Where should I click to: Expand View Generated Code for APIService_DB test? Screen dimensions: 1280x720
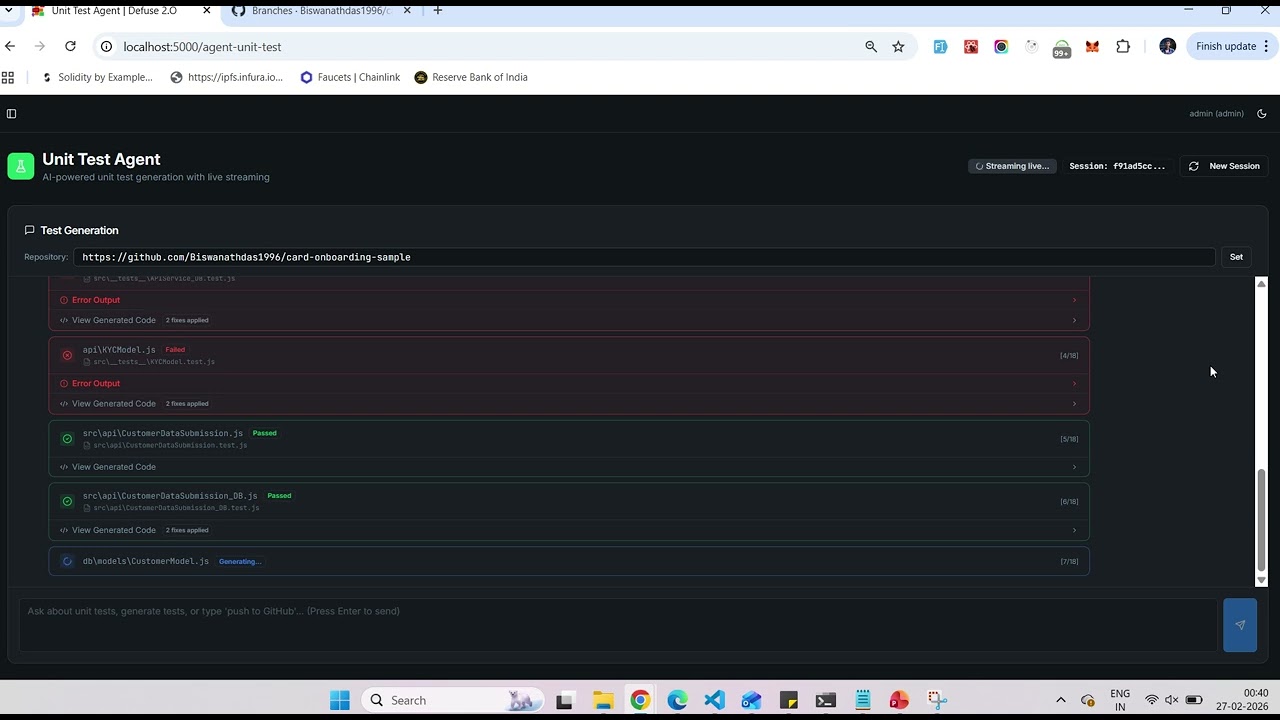coord(569,320)
